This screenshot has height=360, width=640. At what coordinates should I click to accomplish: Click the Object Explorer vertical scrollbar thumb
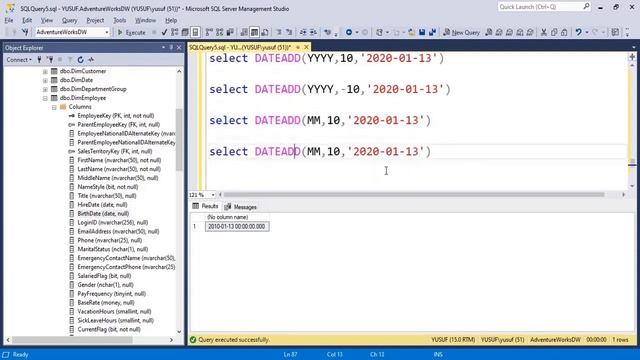pyautogui.click(x=179, y=140)
